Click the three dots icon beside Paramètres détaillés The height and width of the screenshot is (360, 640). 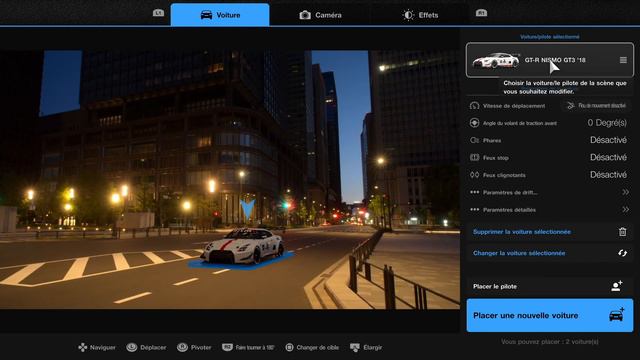(474, 210)
